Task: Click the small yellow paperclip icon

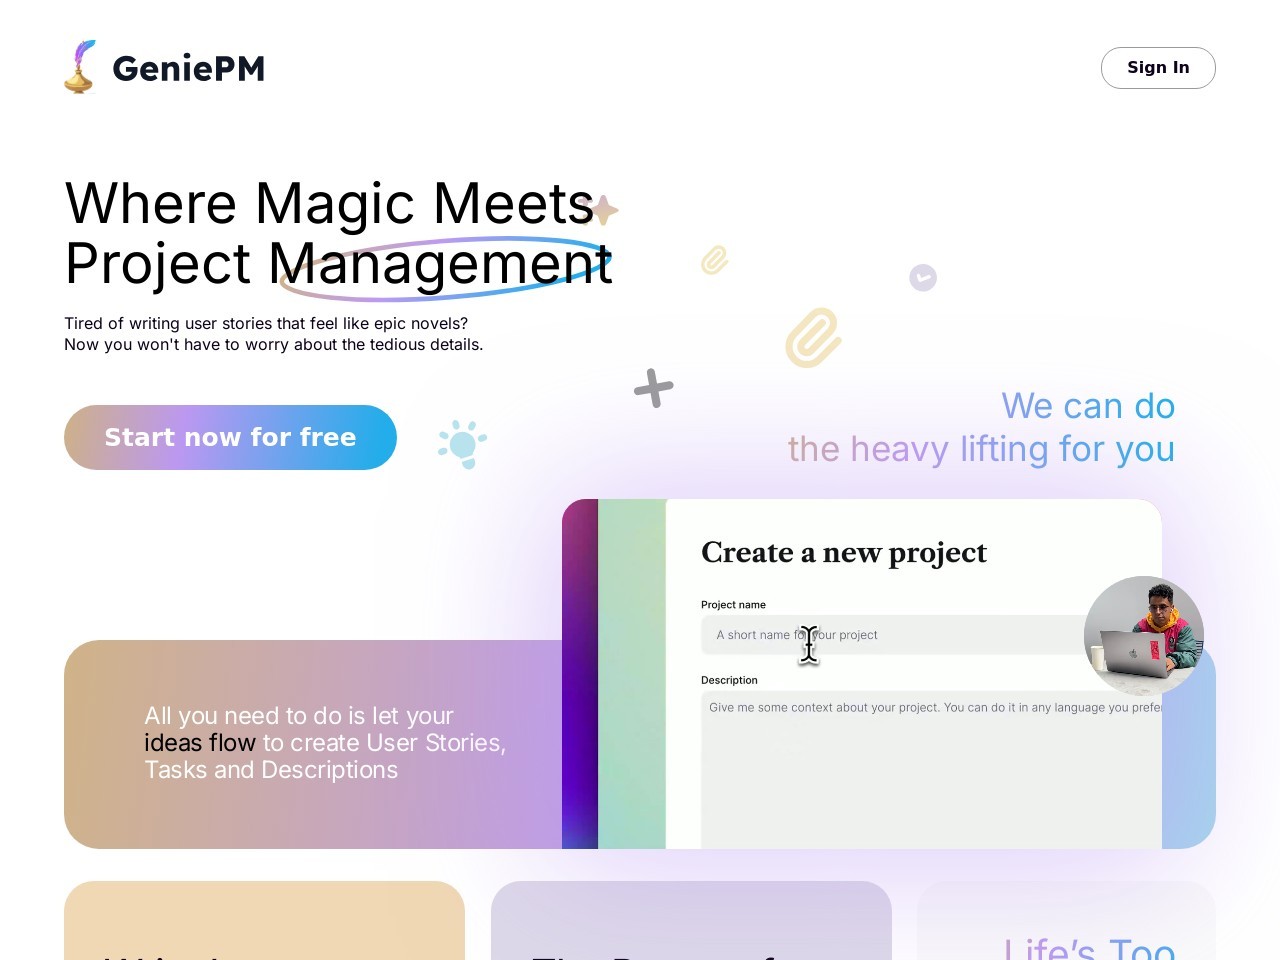Action: pyautogui.click(x=714, y=260)
